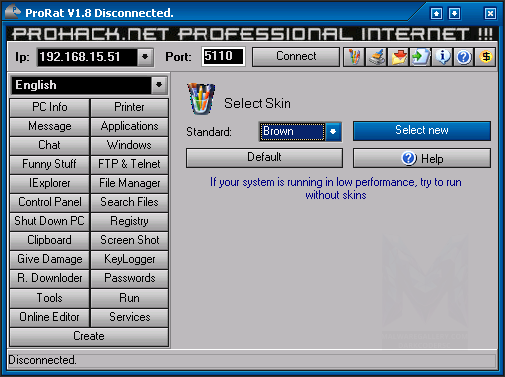This screenshot has height=377, width=505.
Task: Open the Registry section
Action: [130, 221]
